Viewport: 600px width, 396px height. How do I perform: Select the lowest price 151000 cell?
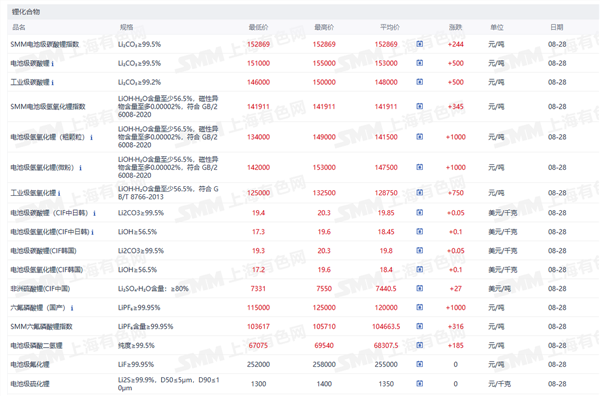click(258, 63)
